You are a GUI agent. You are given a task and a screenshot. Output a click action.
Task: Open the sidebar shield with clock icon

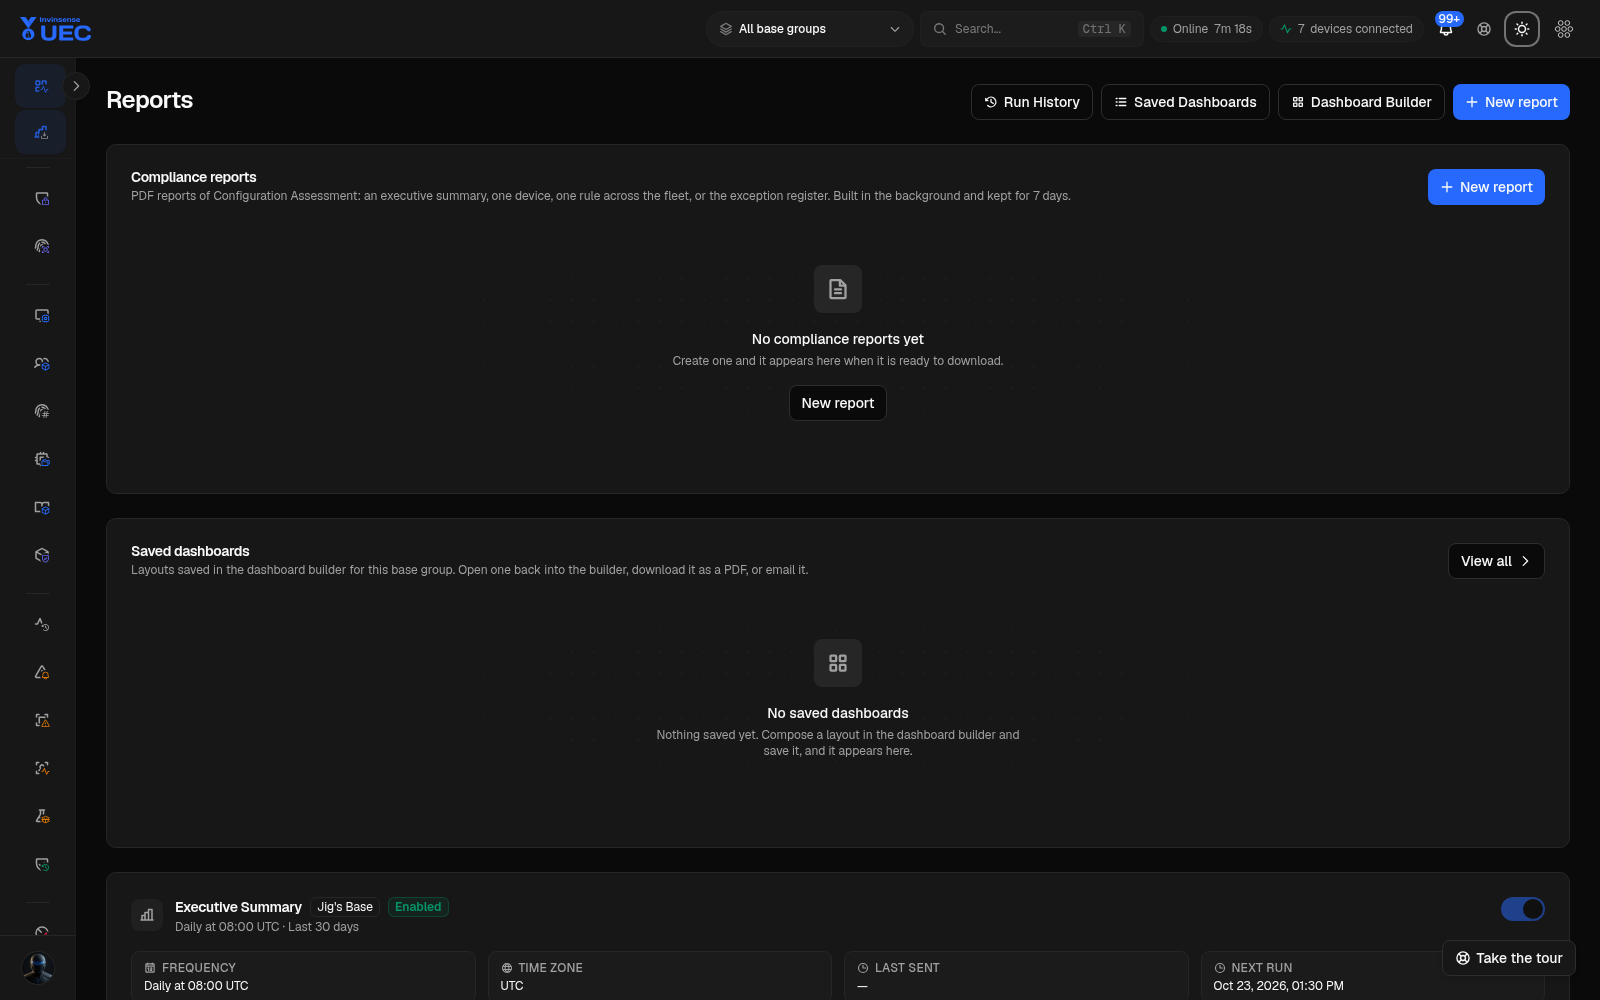pos(41,864)
